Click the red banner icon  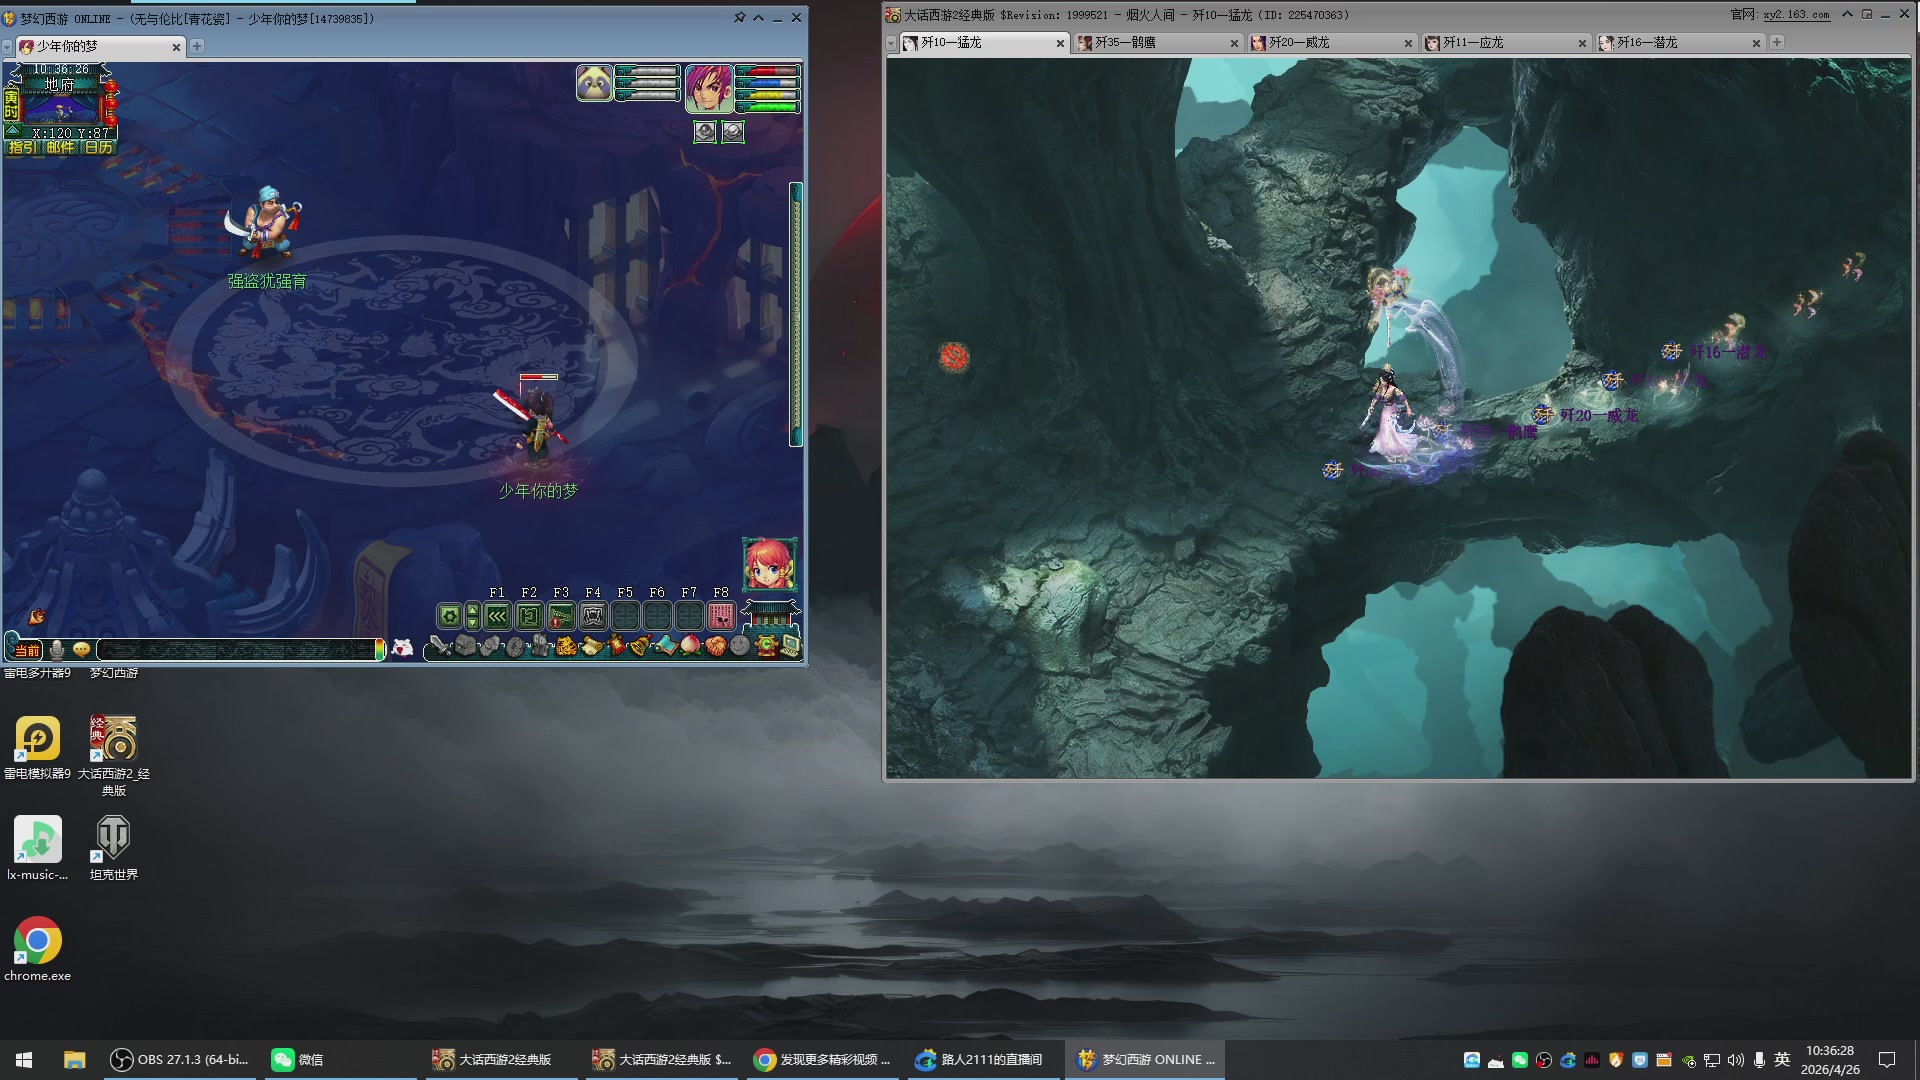click(616, 646)
